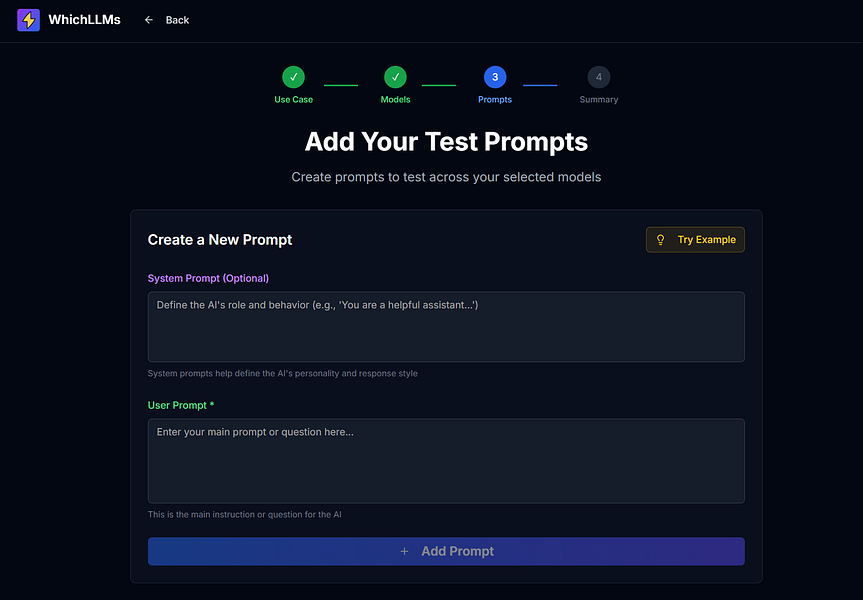Image resolution: width=863 pixels, height=600 pixels.
Task: Click the plus icon inside Add Prompt
Action: [404, 551]
